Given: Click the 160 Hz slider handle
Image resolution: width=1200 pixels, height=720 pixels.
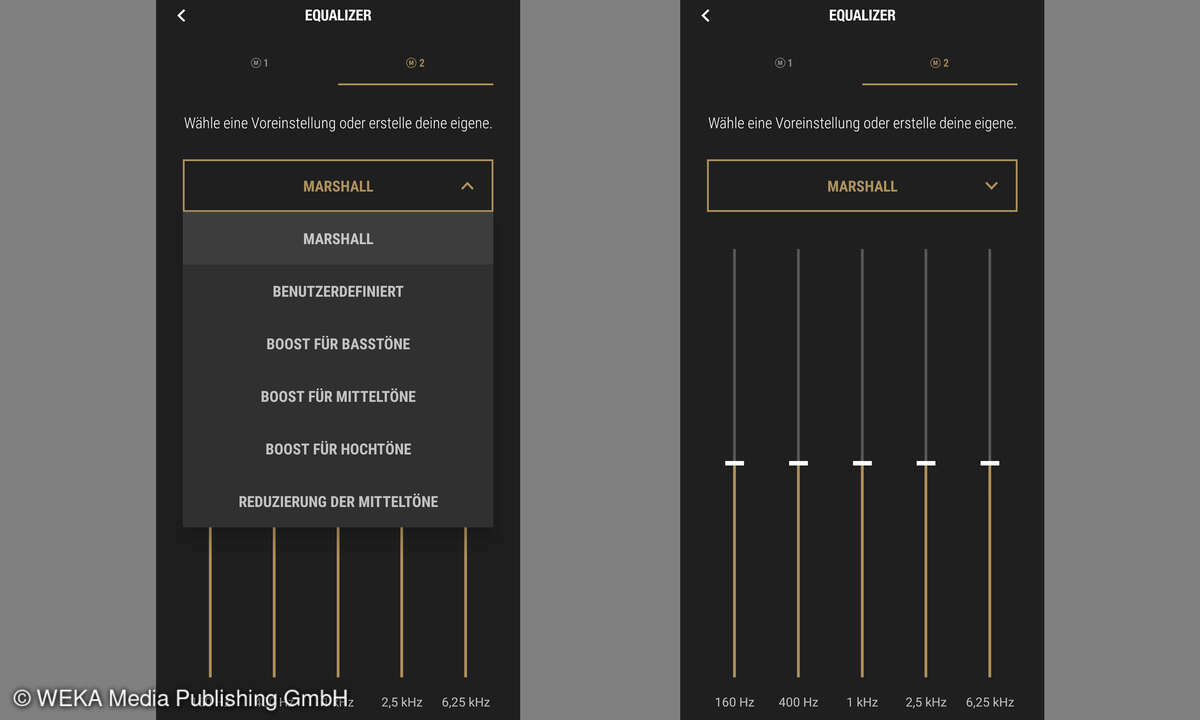Looking at the screenshot, I should [x=735, y=463].
